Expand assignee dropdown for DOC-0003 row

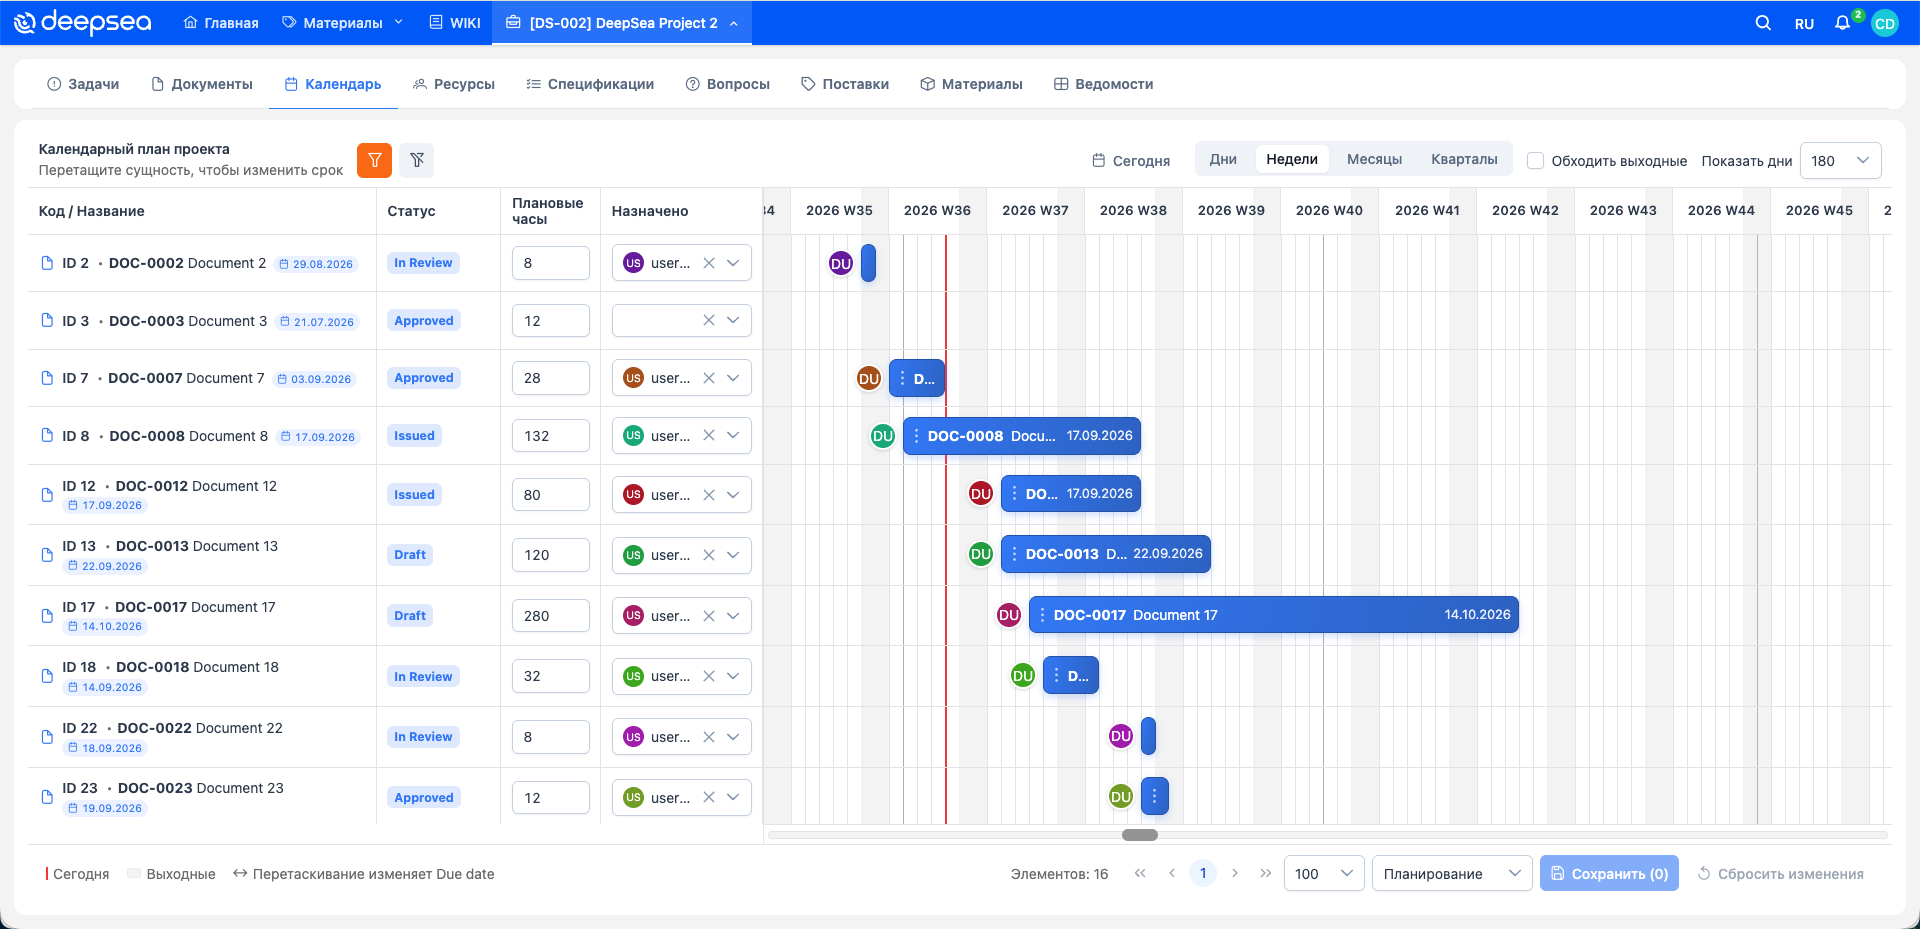click(x=733, y=320)
